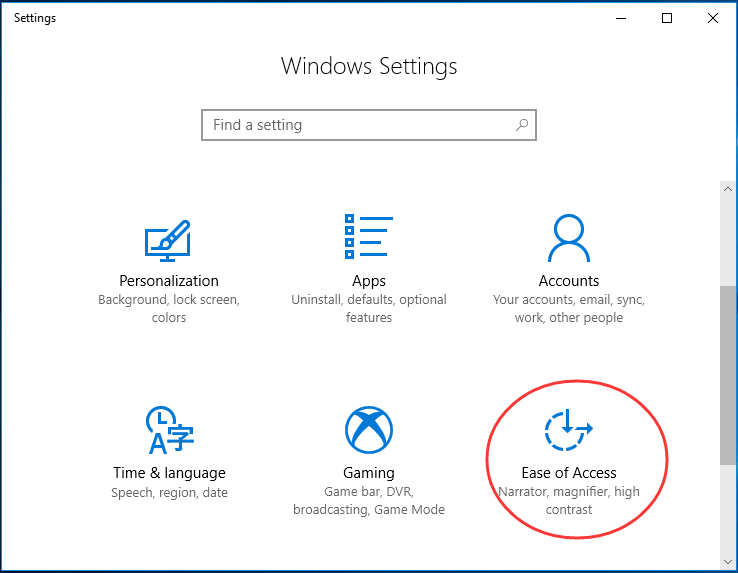738x573 pixels.
Task: Click the Ease of Access dashed-circle icon
Action: coord(568,430)
